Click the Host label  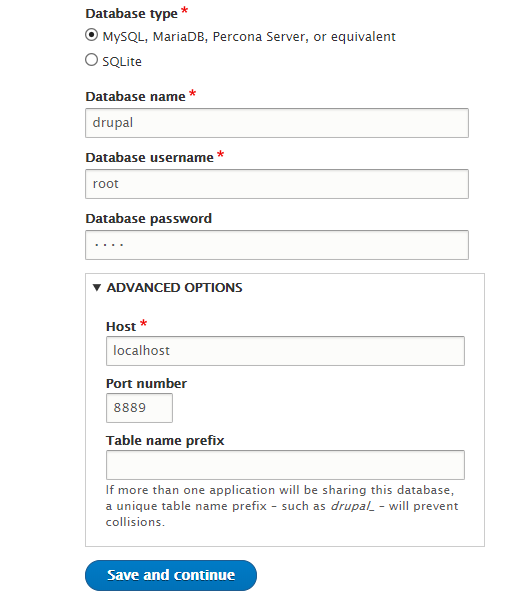tap(121, 326)
